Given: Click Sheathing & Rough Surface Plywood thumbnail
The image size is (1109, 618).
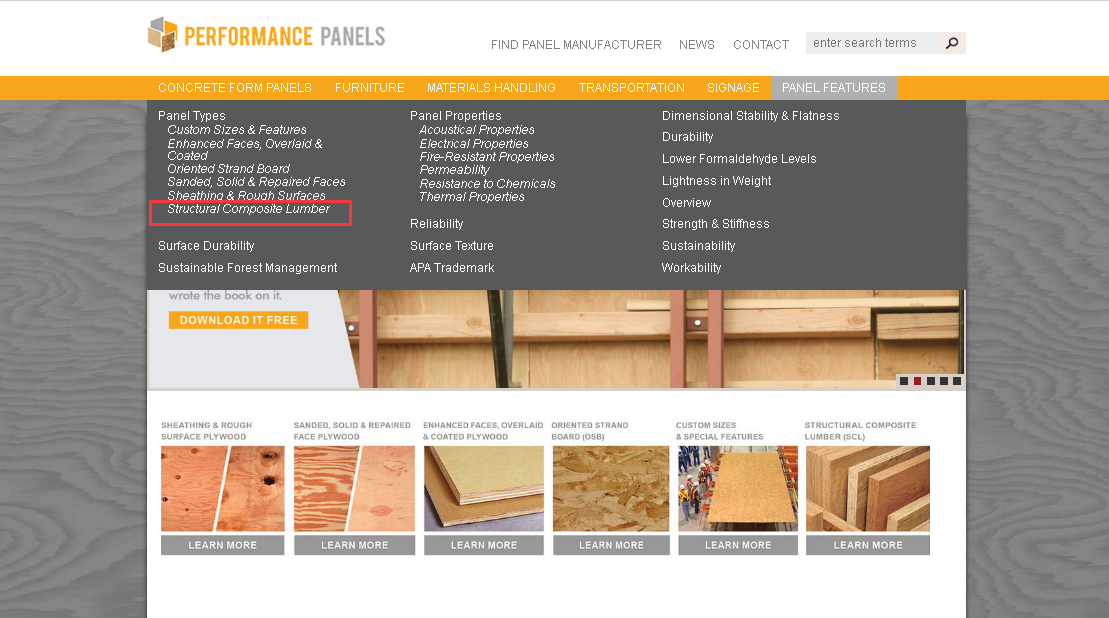Looking at the screenshot, I should pos(223,489).
